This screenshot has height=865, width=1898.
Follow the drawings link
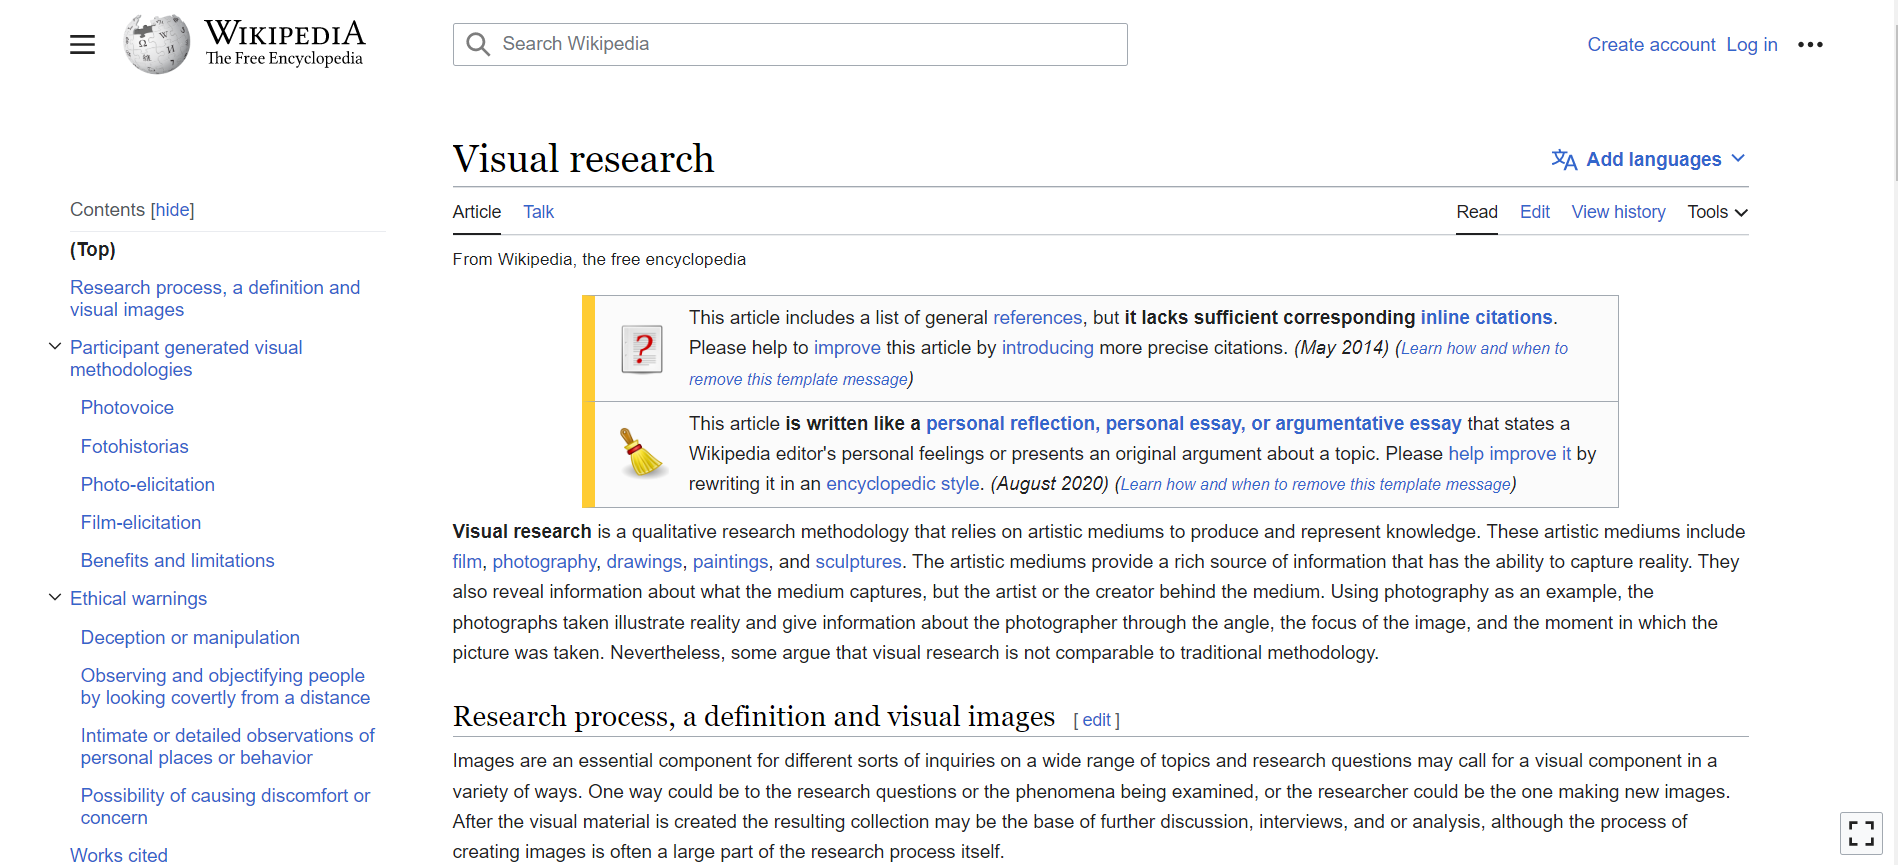(644, 562)
